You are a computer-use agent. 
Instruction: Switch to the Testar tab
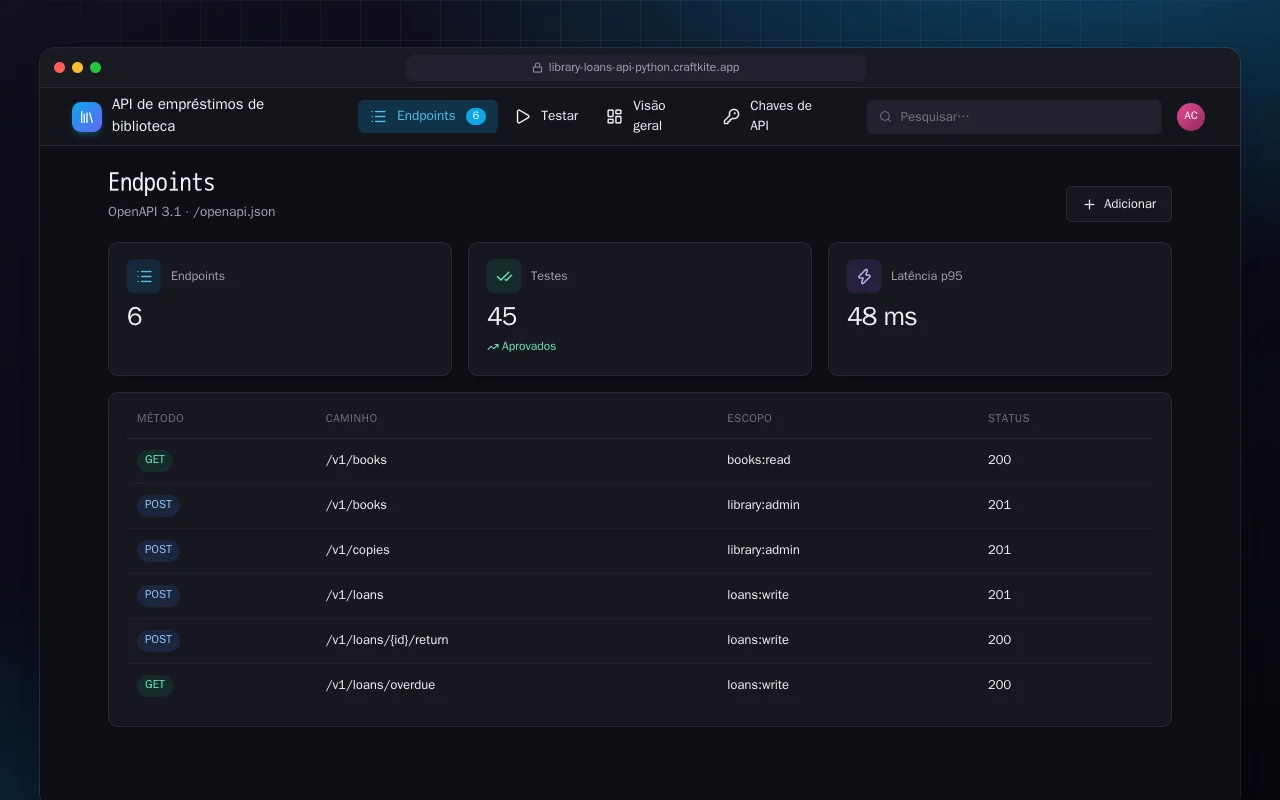(x=547, y=116)
